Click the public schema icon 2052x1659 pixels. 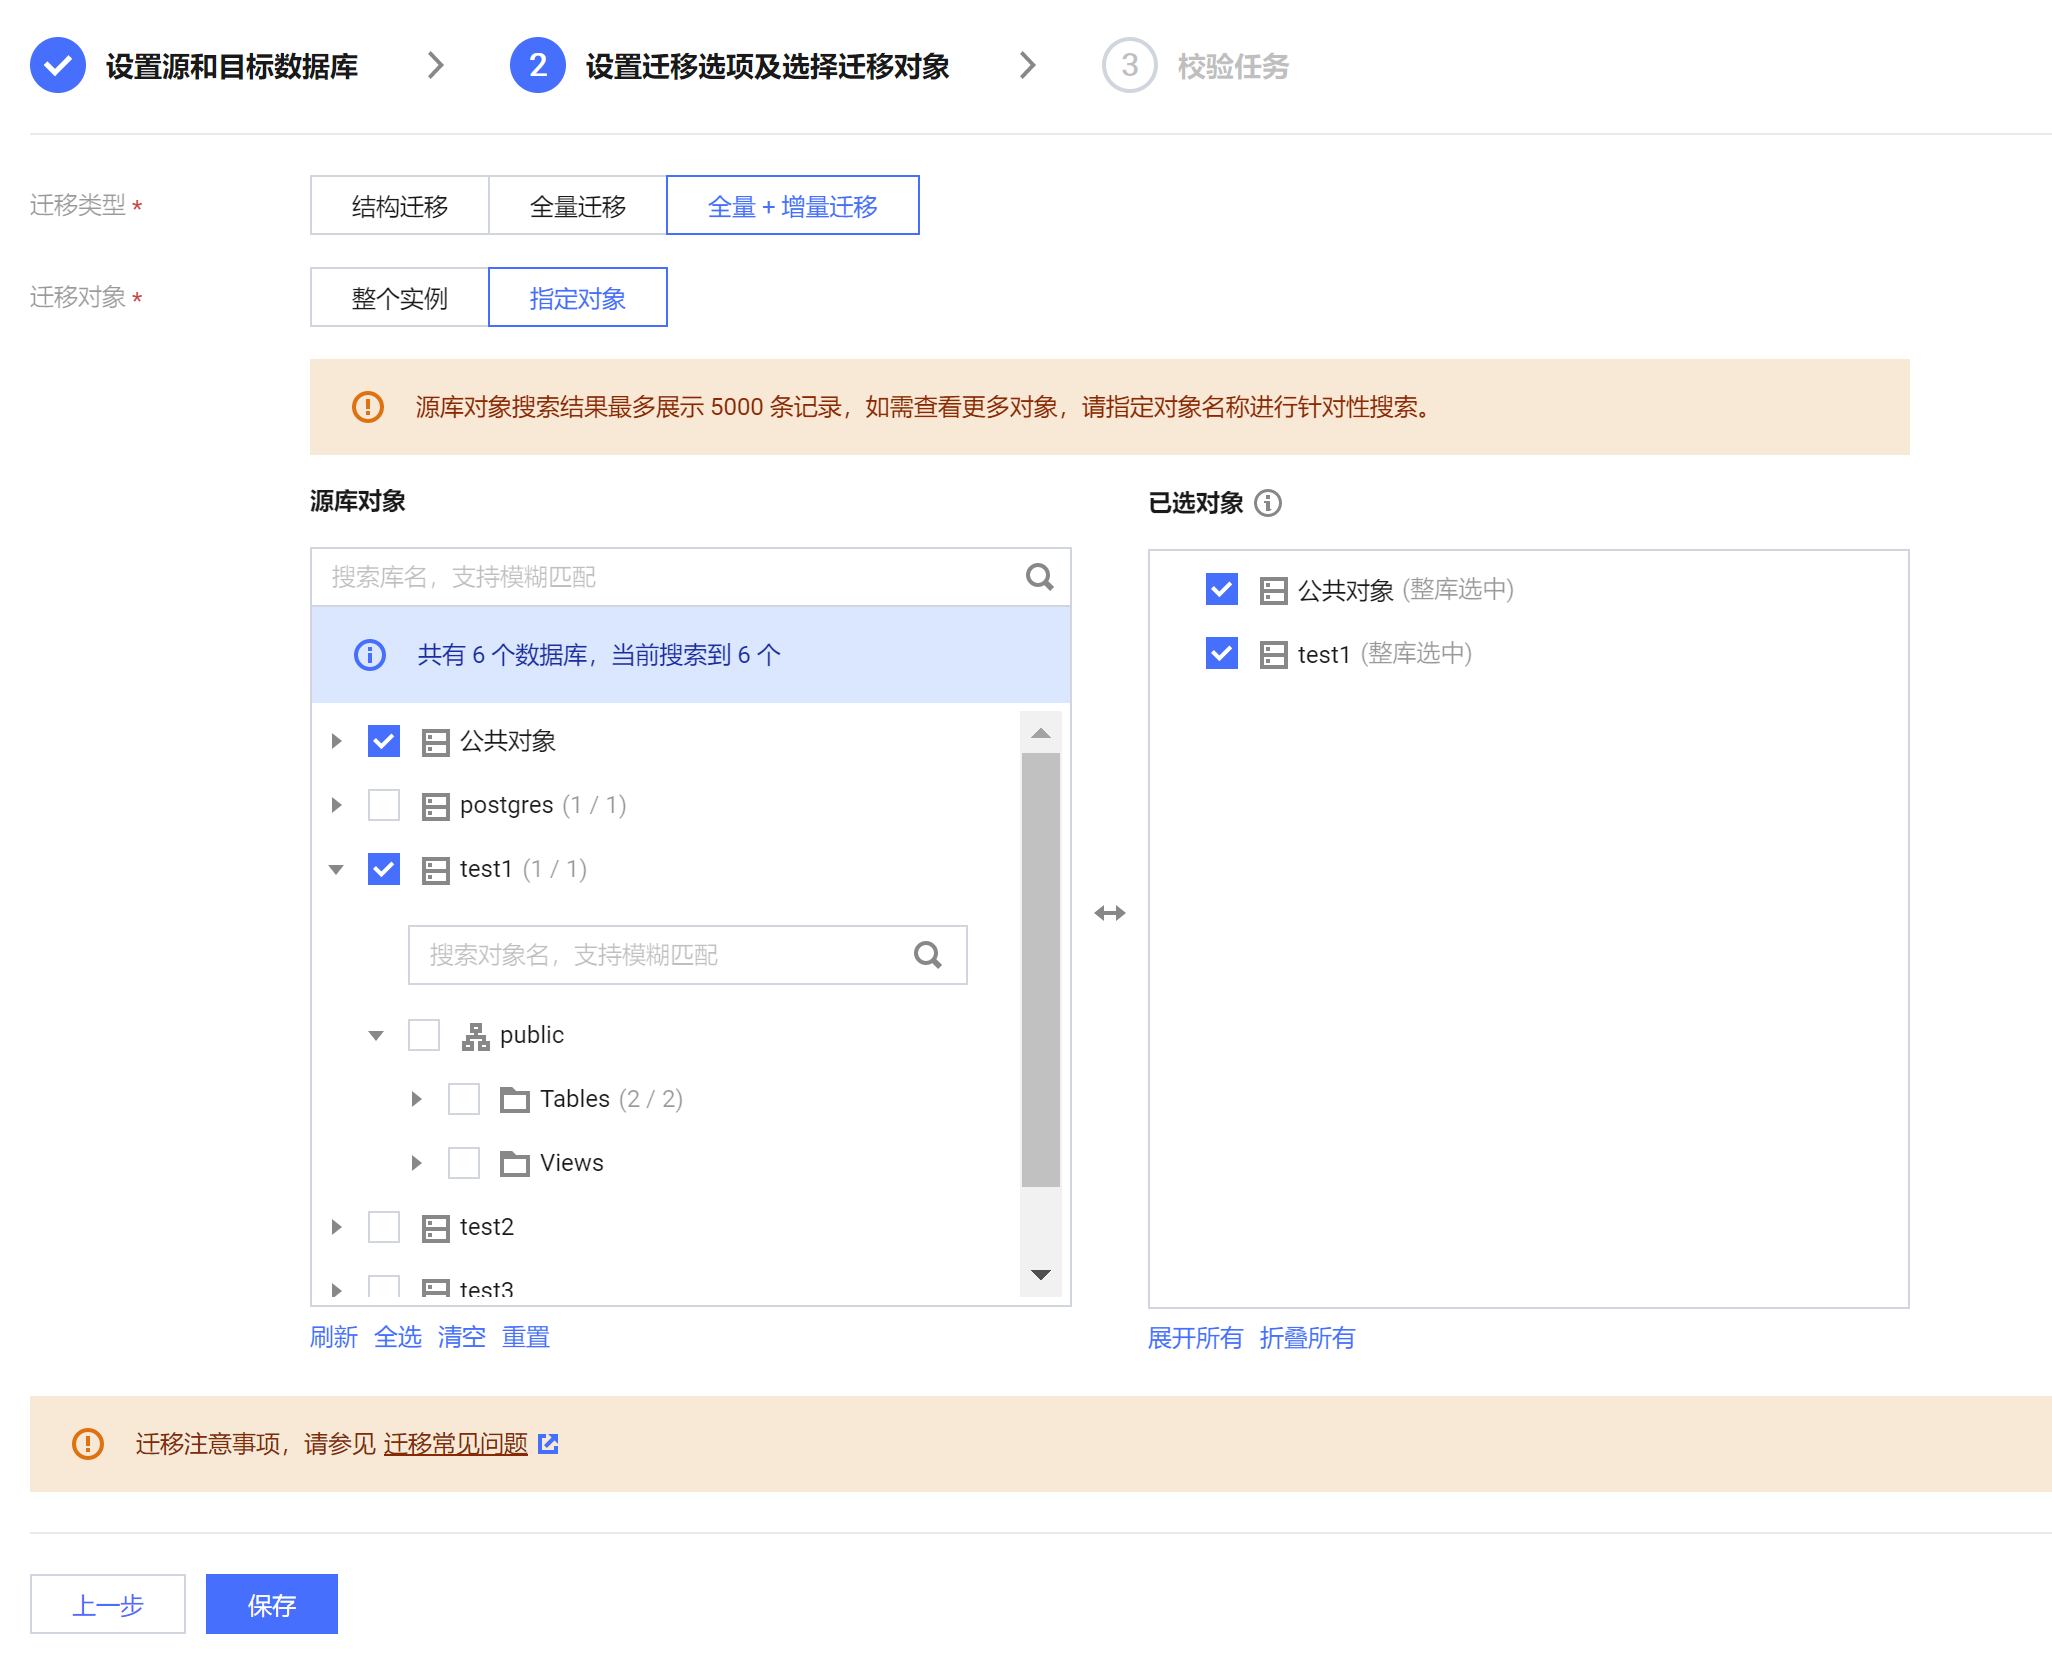pos(475,1036)
